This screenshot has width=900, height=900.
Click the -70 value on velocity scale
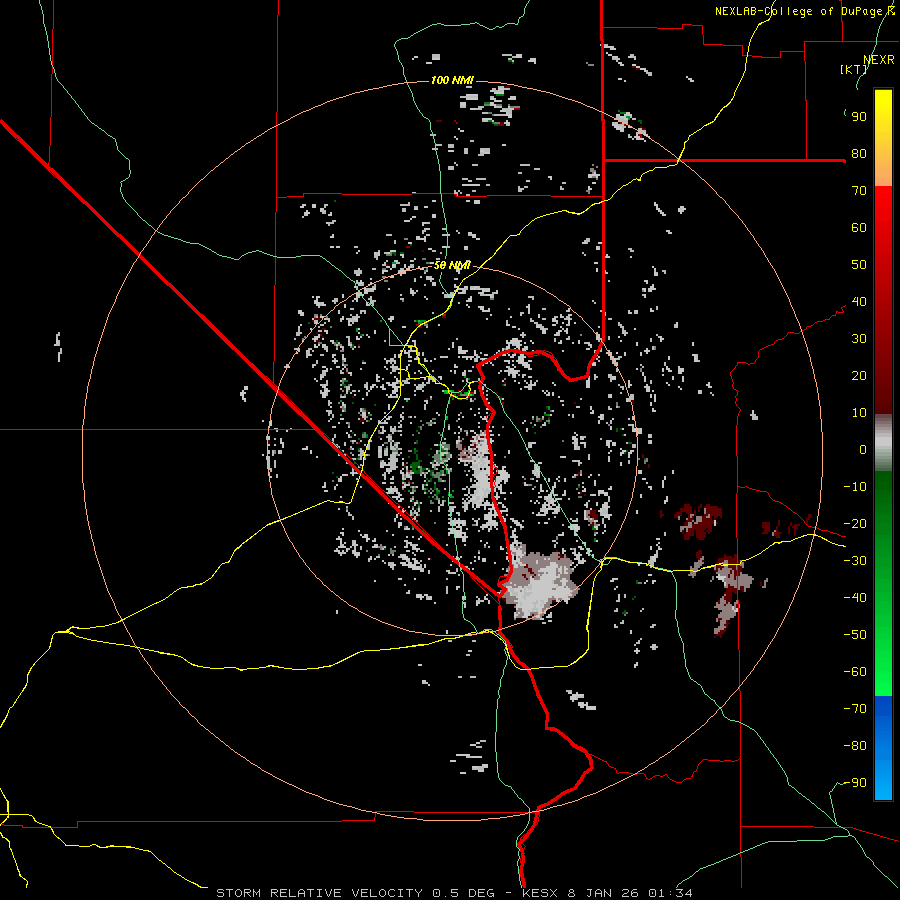[855, 709]
